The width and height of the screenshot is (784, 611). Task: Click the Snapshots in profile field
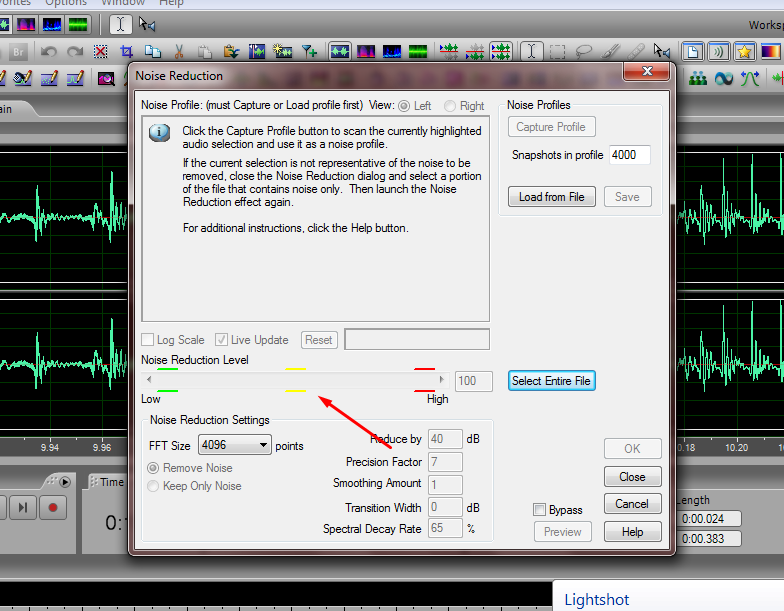point(630,155)
